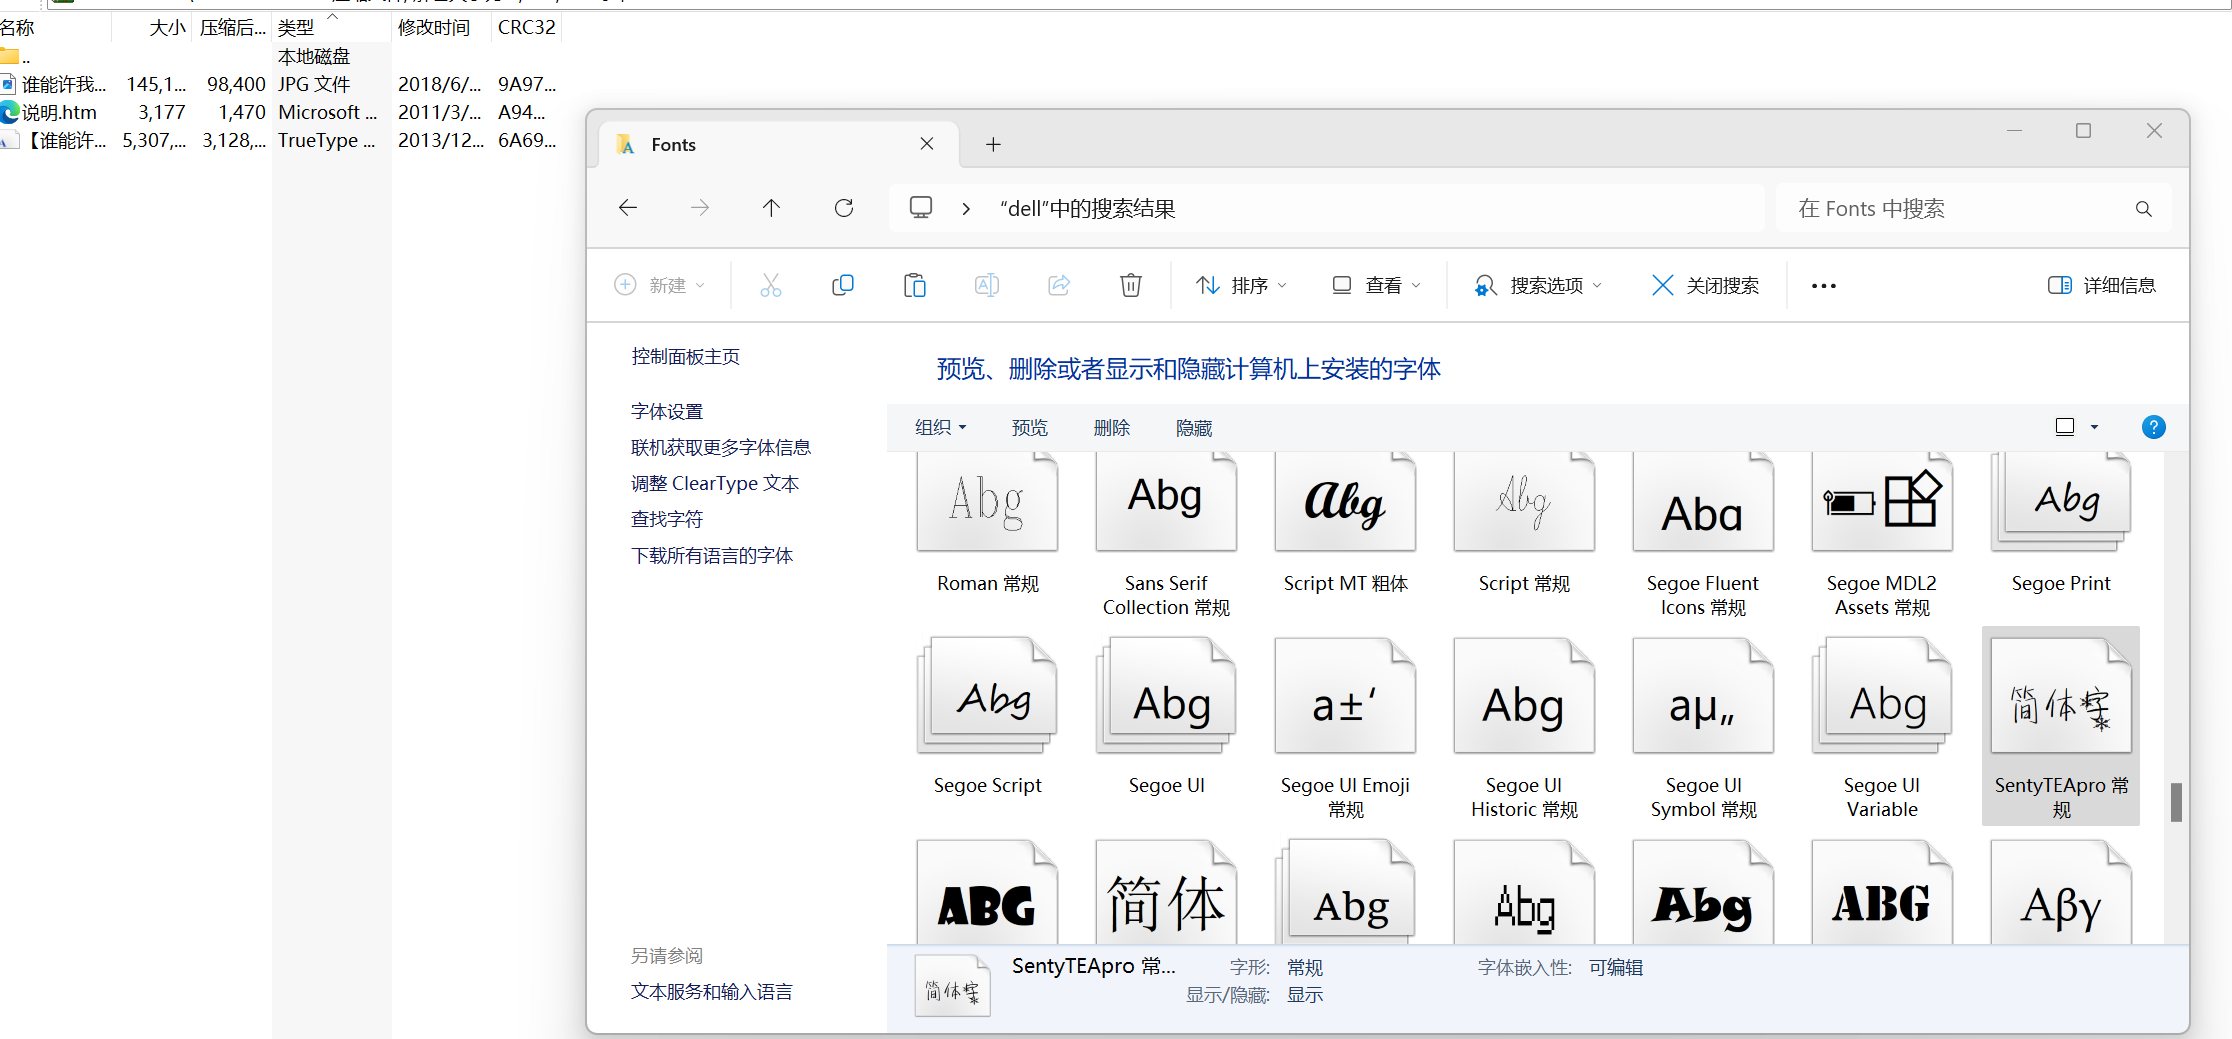Open the 新建 dropdown
This screenshot has height=1039, width=2232.
click(660, 286)
